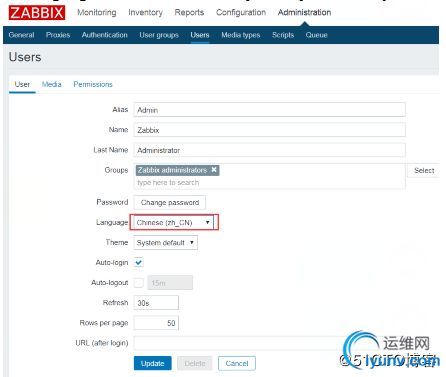The height and width of the screenshot is (377, 446).
Task: Open the Language dropdown
Action: pyautogui.click(x=173, y=222)
